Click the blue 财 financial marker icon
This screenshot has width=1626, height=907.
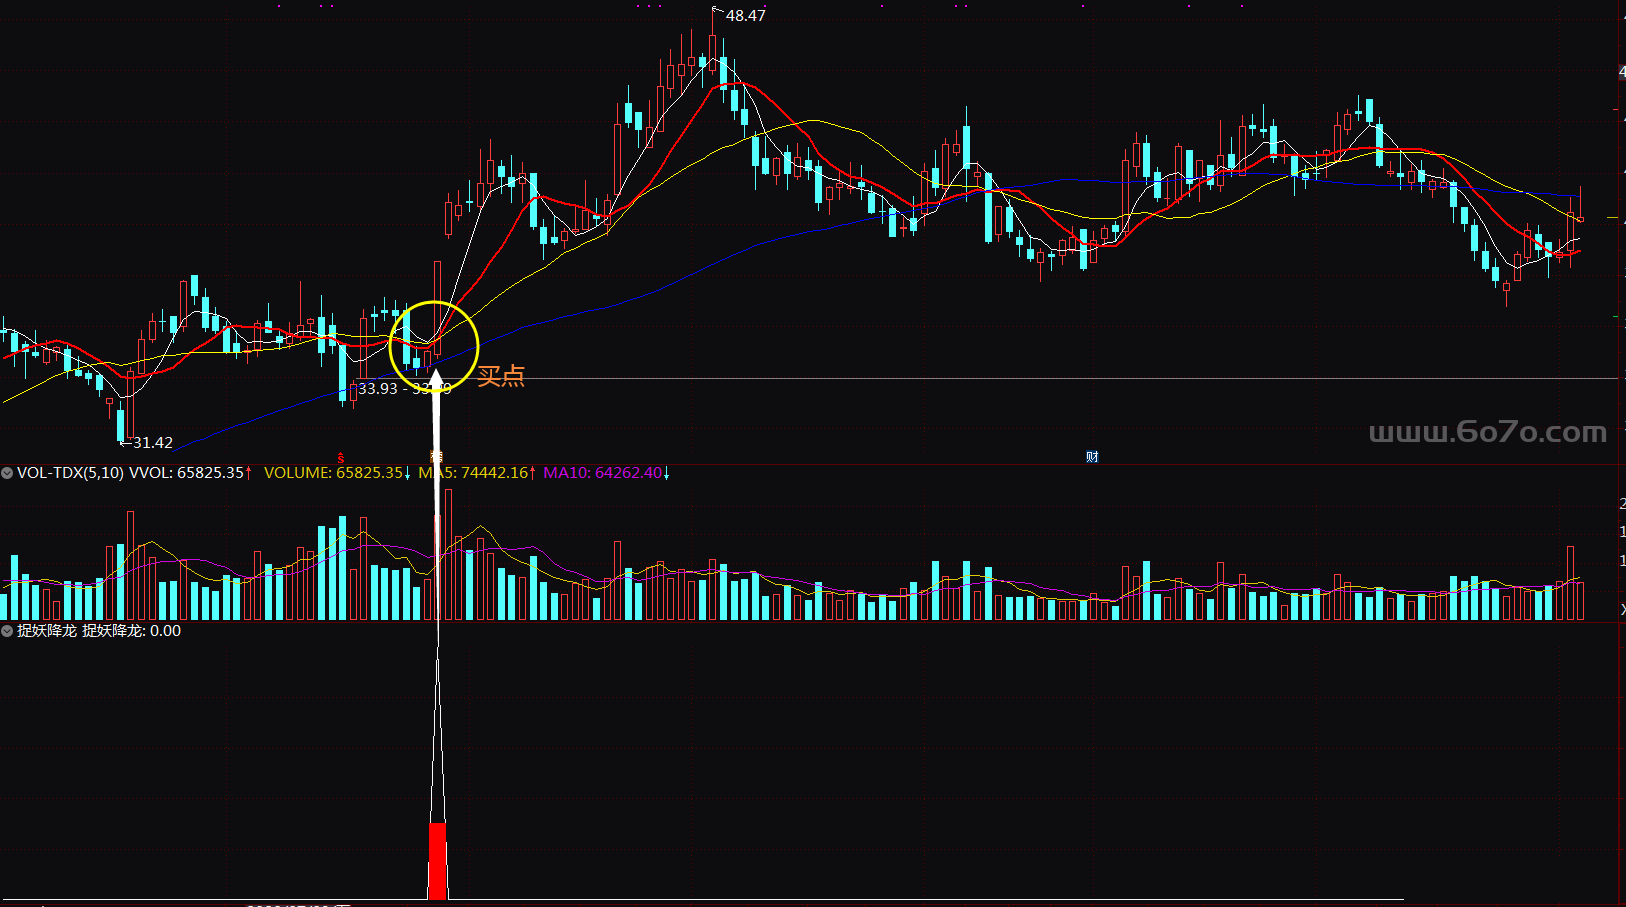point(1092,457)
